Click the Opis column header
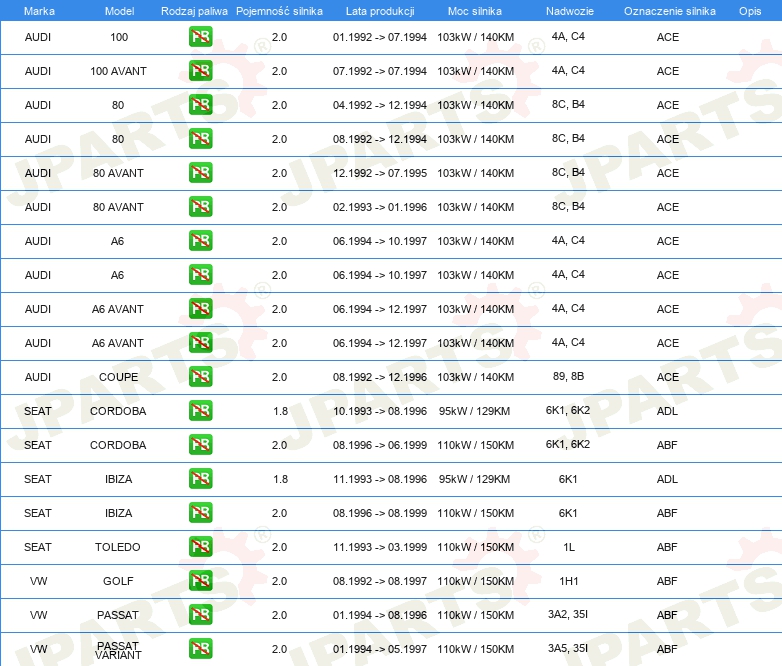782x666 pixels. (750, 11)
